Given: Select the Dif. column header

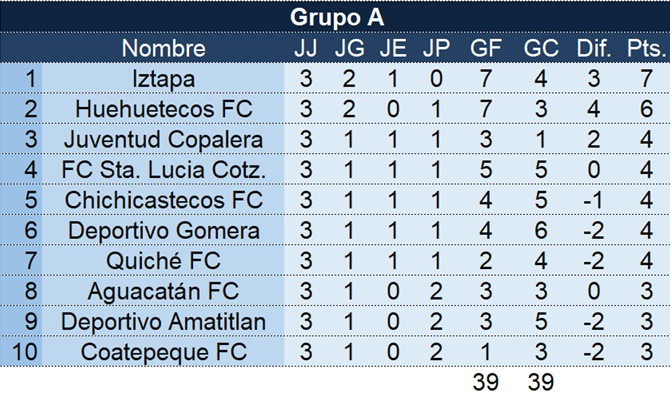Looking at the screenshot, I should tap(594, 48).
